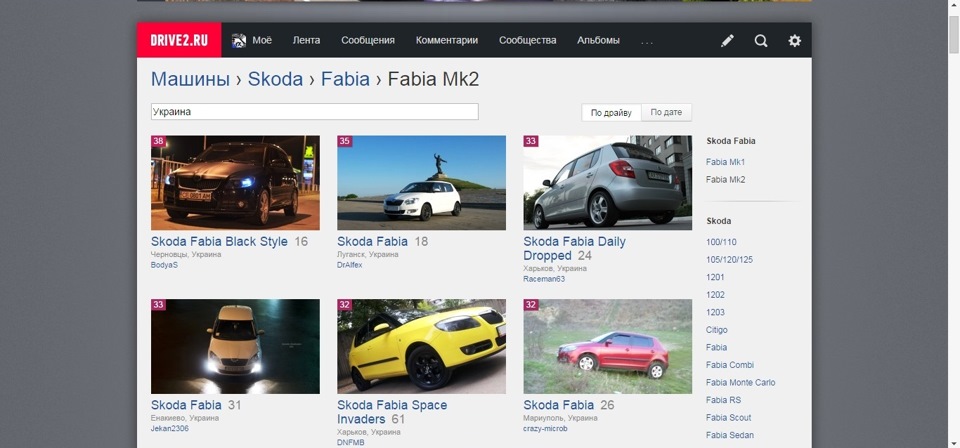This screenshot has height=448, width=960.
Task: Click the 38 drive badge
Action: click(159, 141)
